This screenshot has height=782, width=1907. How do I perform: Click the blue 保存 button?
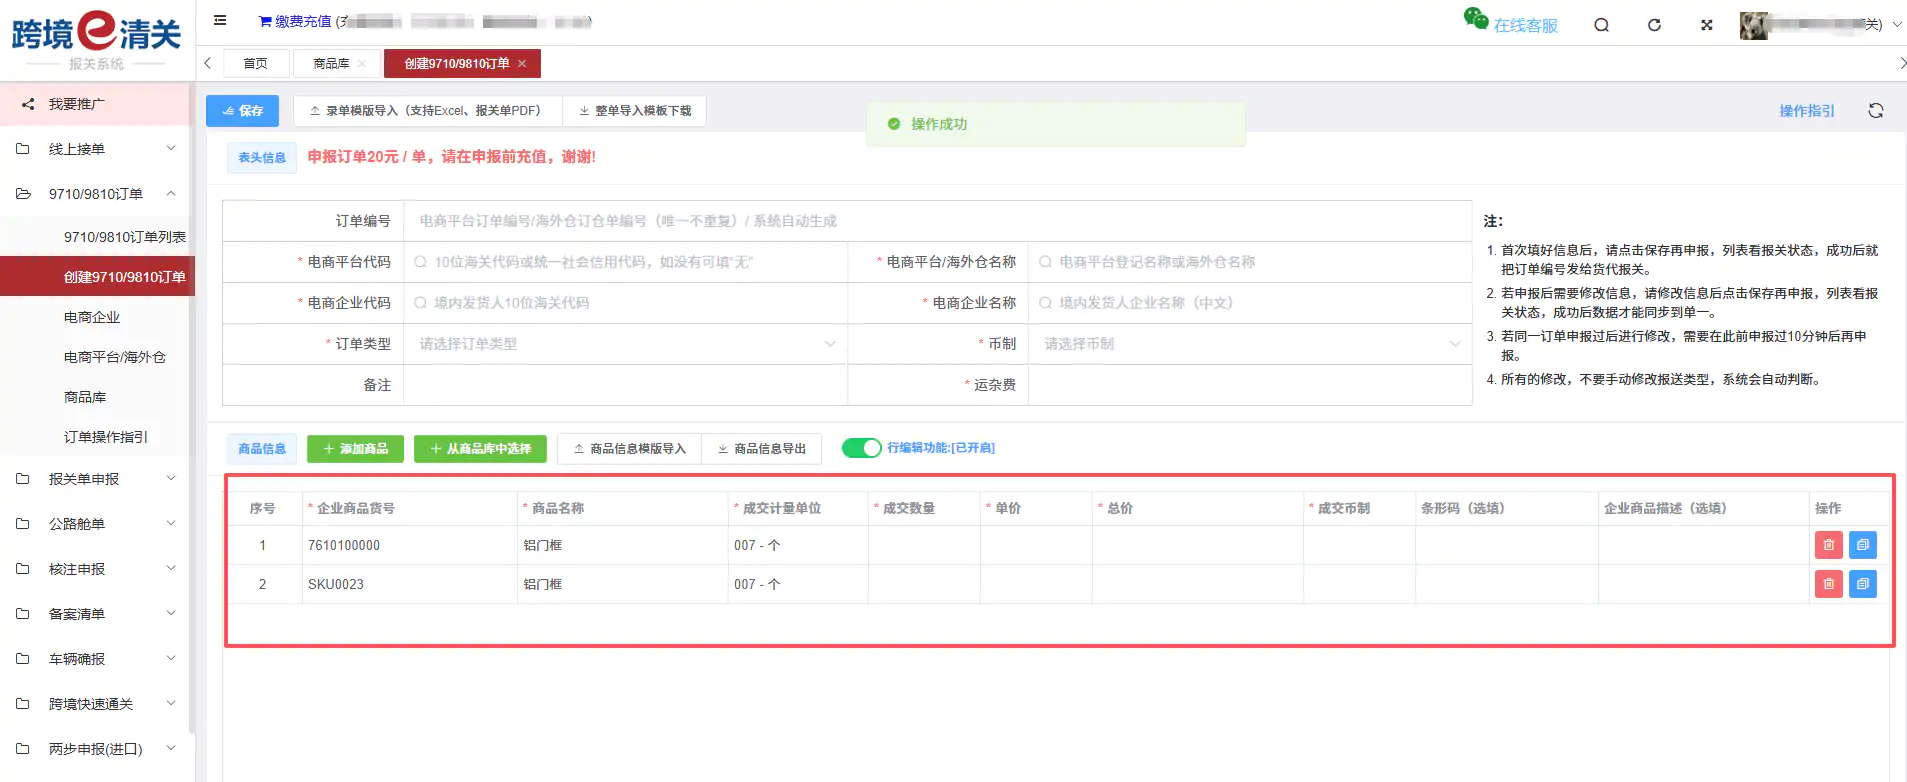click(242, 111)
